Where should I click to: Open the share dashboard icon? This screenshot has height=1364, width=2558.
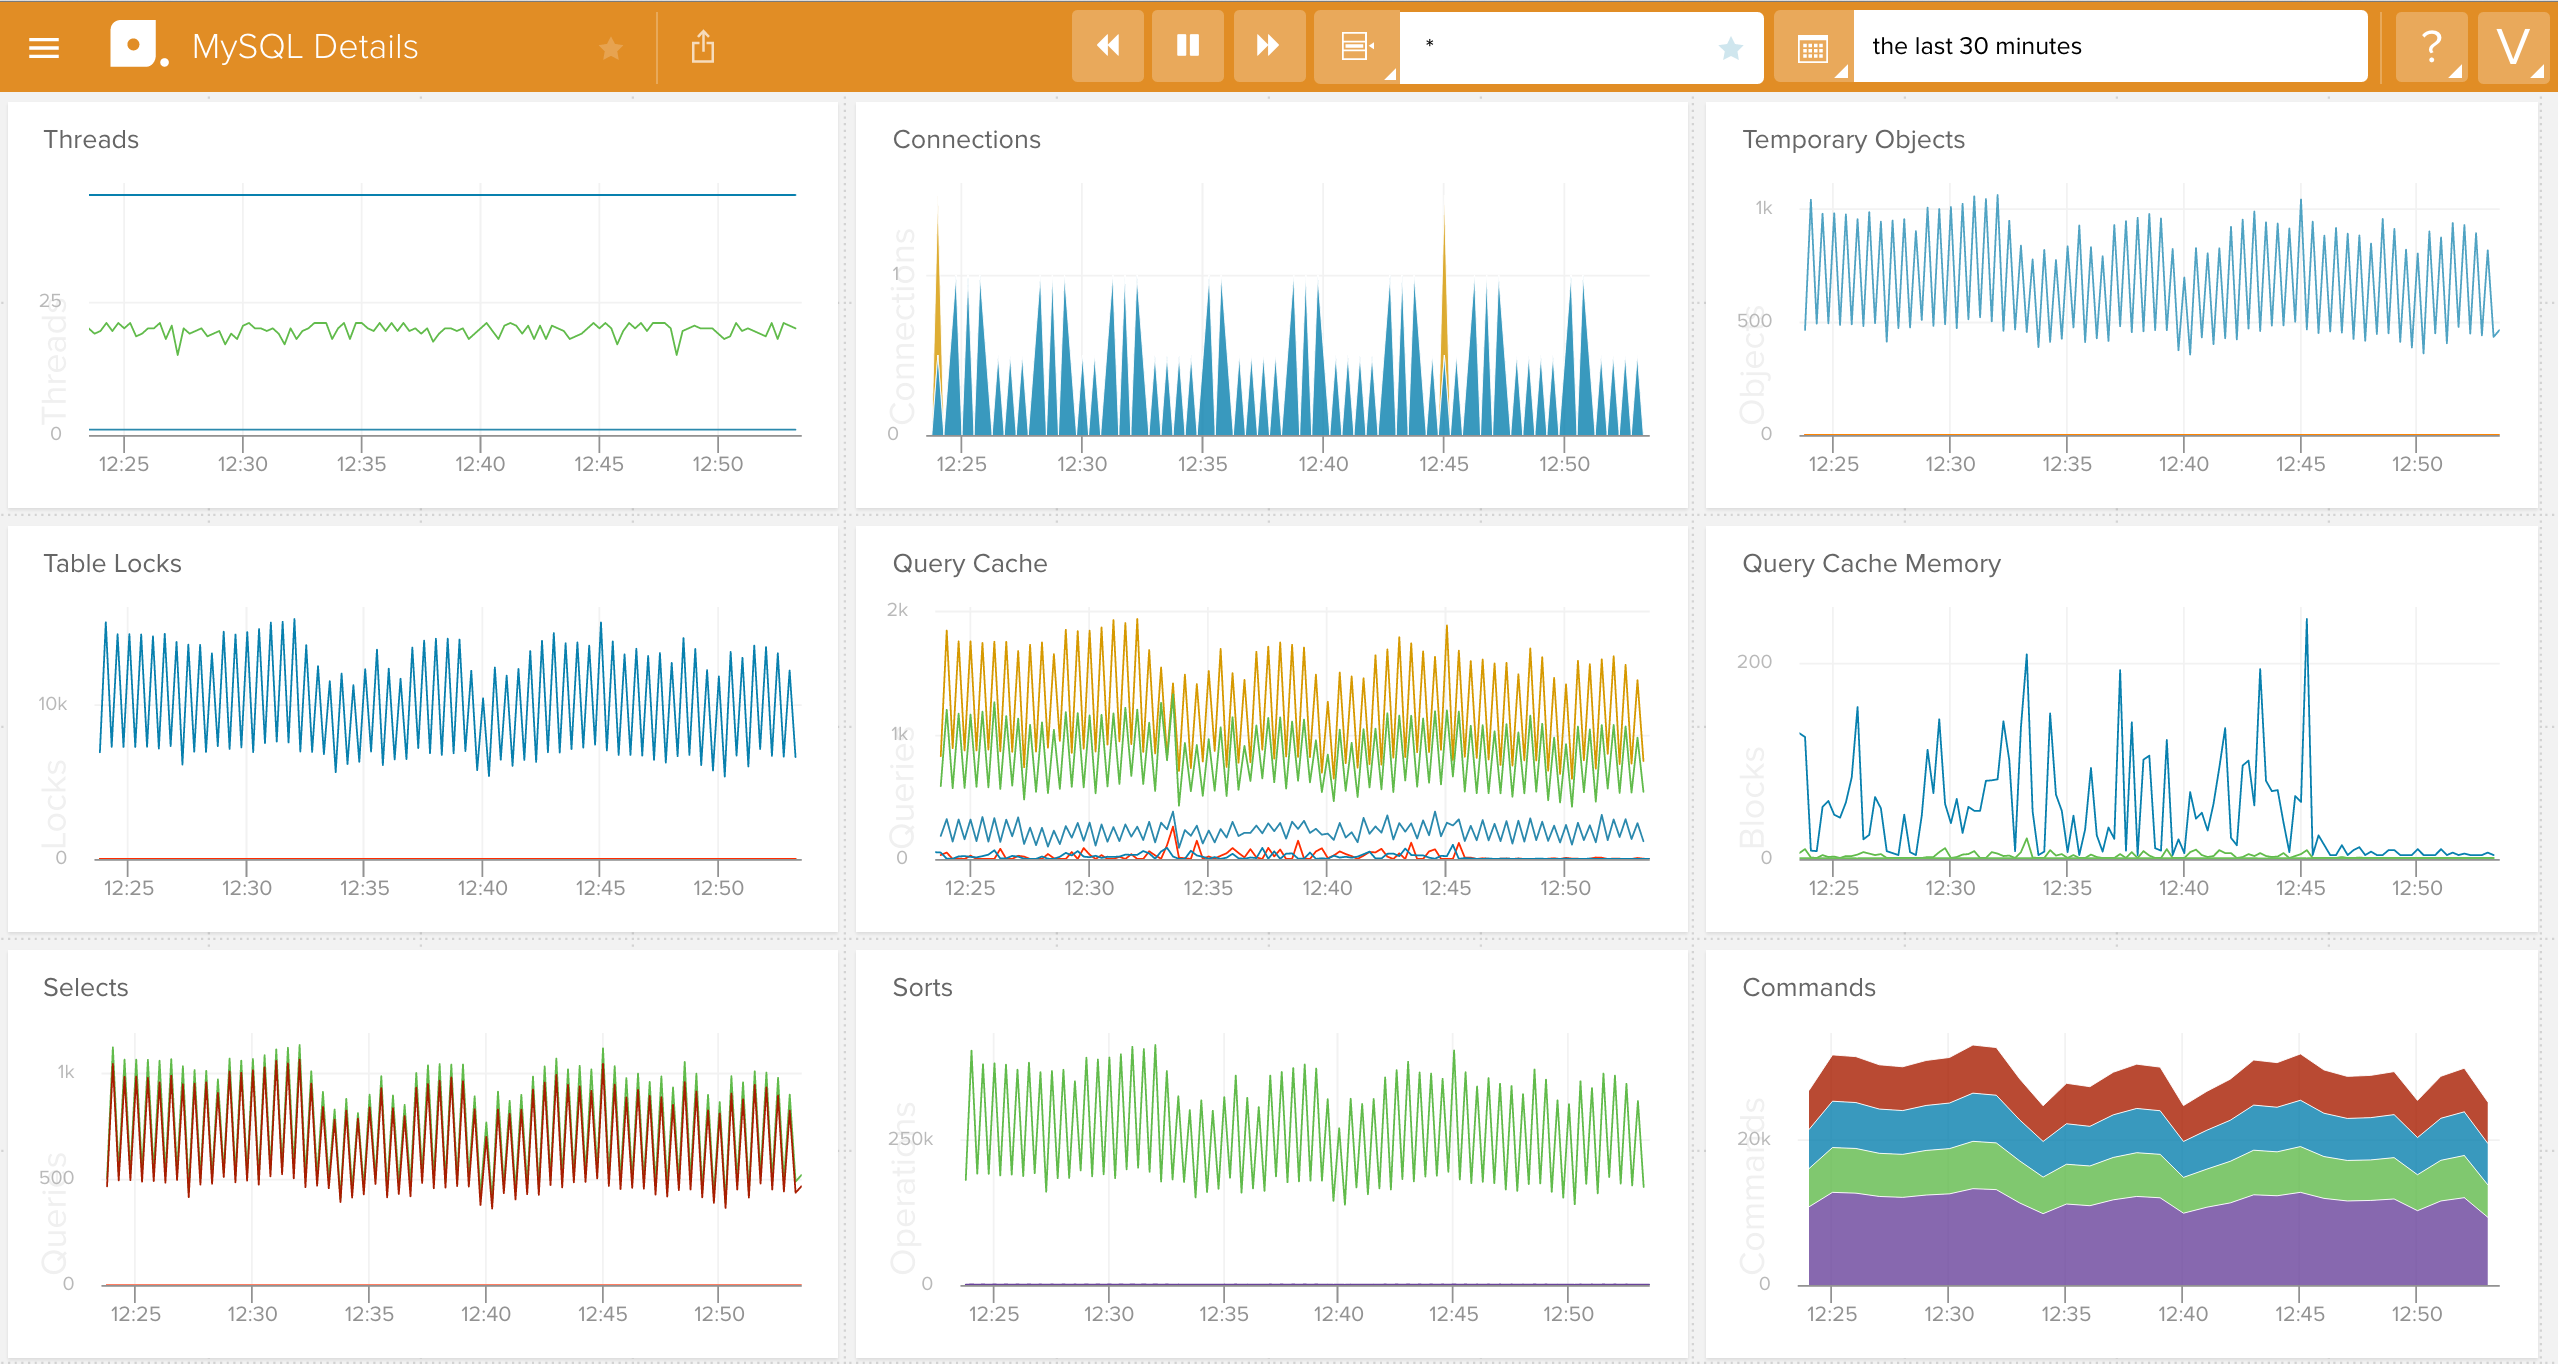tap(703, 46)
